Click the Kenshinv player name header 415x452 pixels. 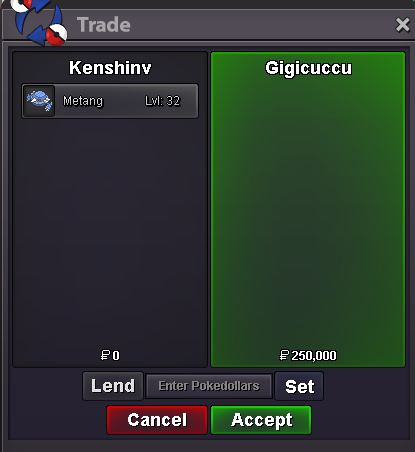(x=110, y=68)
